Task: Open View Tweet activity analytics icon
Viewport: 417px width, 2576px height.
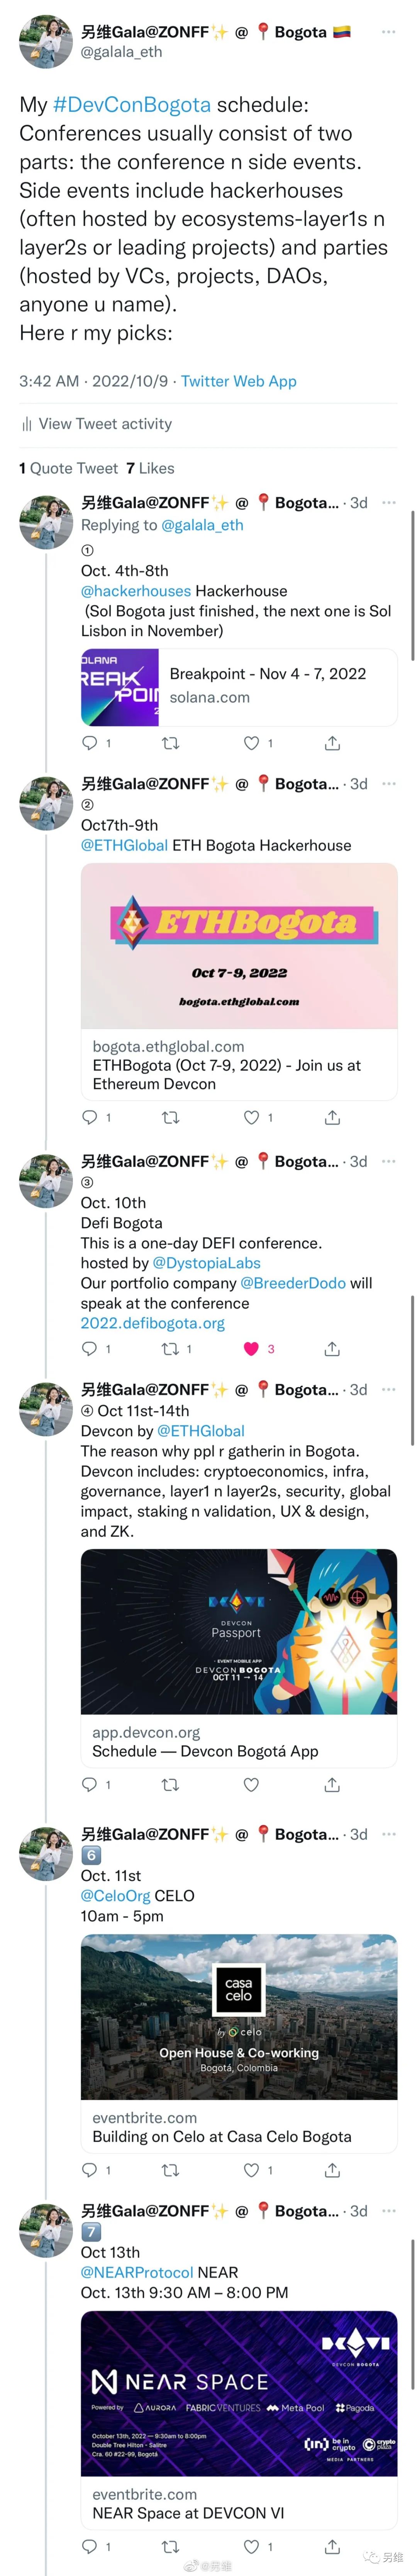Action: [27, 424]
